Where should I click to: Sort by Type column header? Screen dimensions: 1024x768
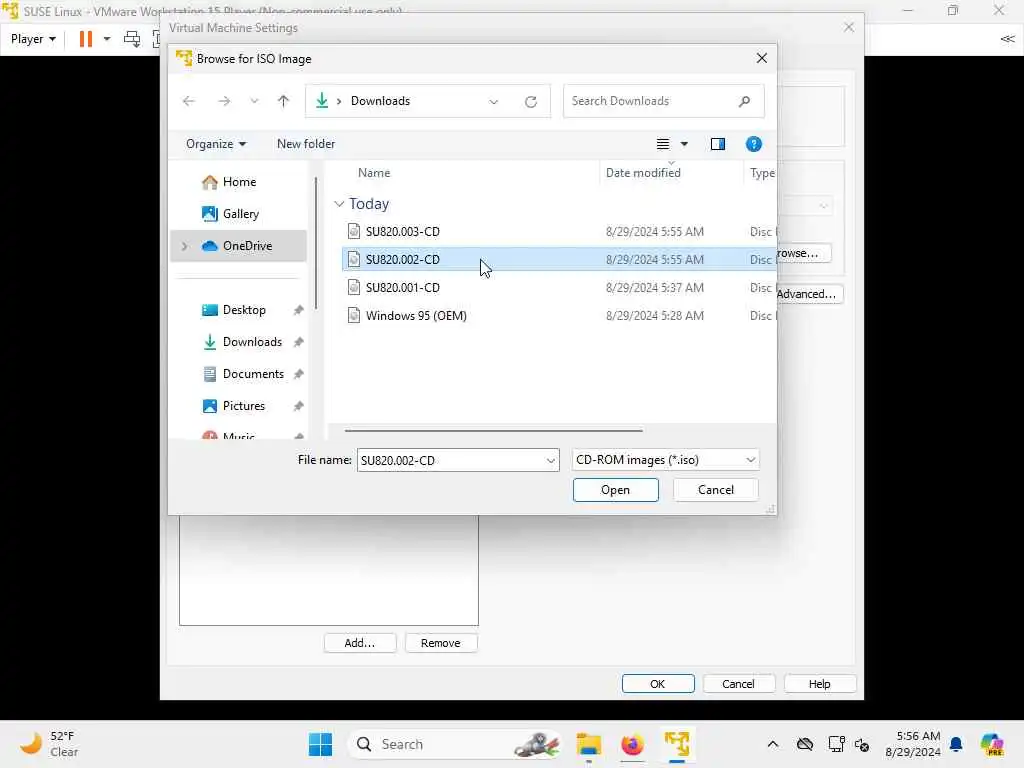(x=761, y=173)
